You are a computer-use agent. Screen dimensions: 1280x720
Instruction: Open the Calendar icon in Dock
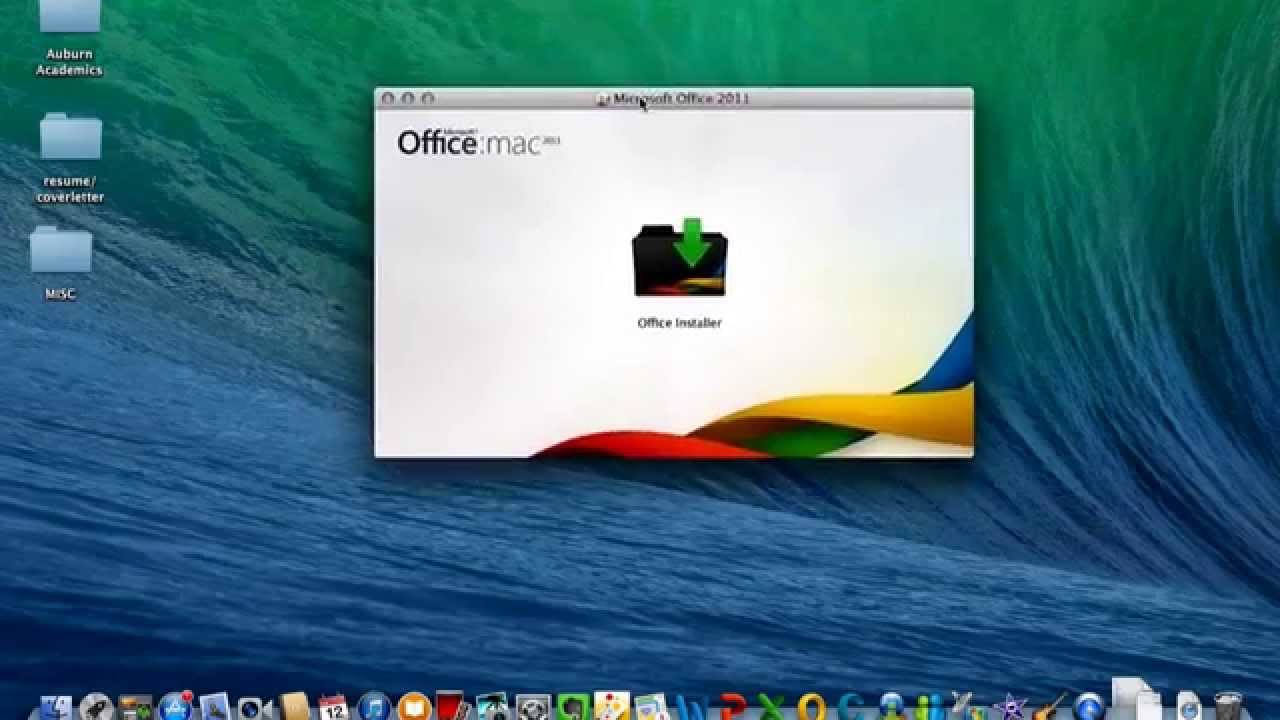tap(333, 706)
